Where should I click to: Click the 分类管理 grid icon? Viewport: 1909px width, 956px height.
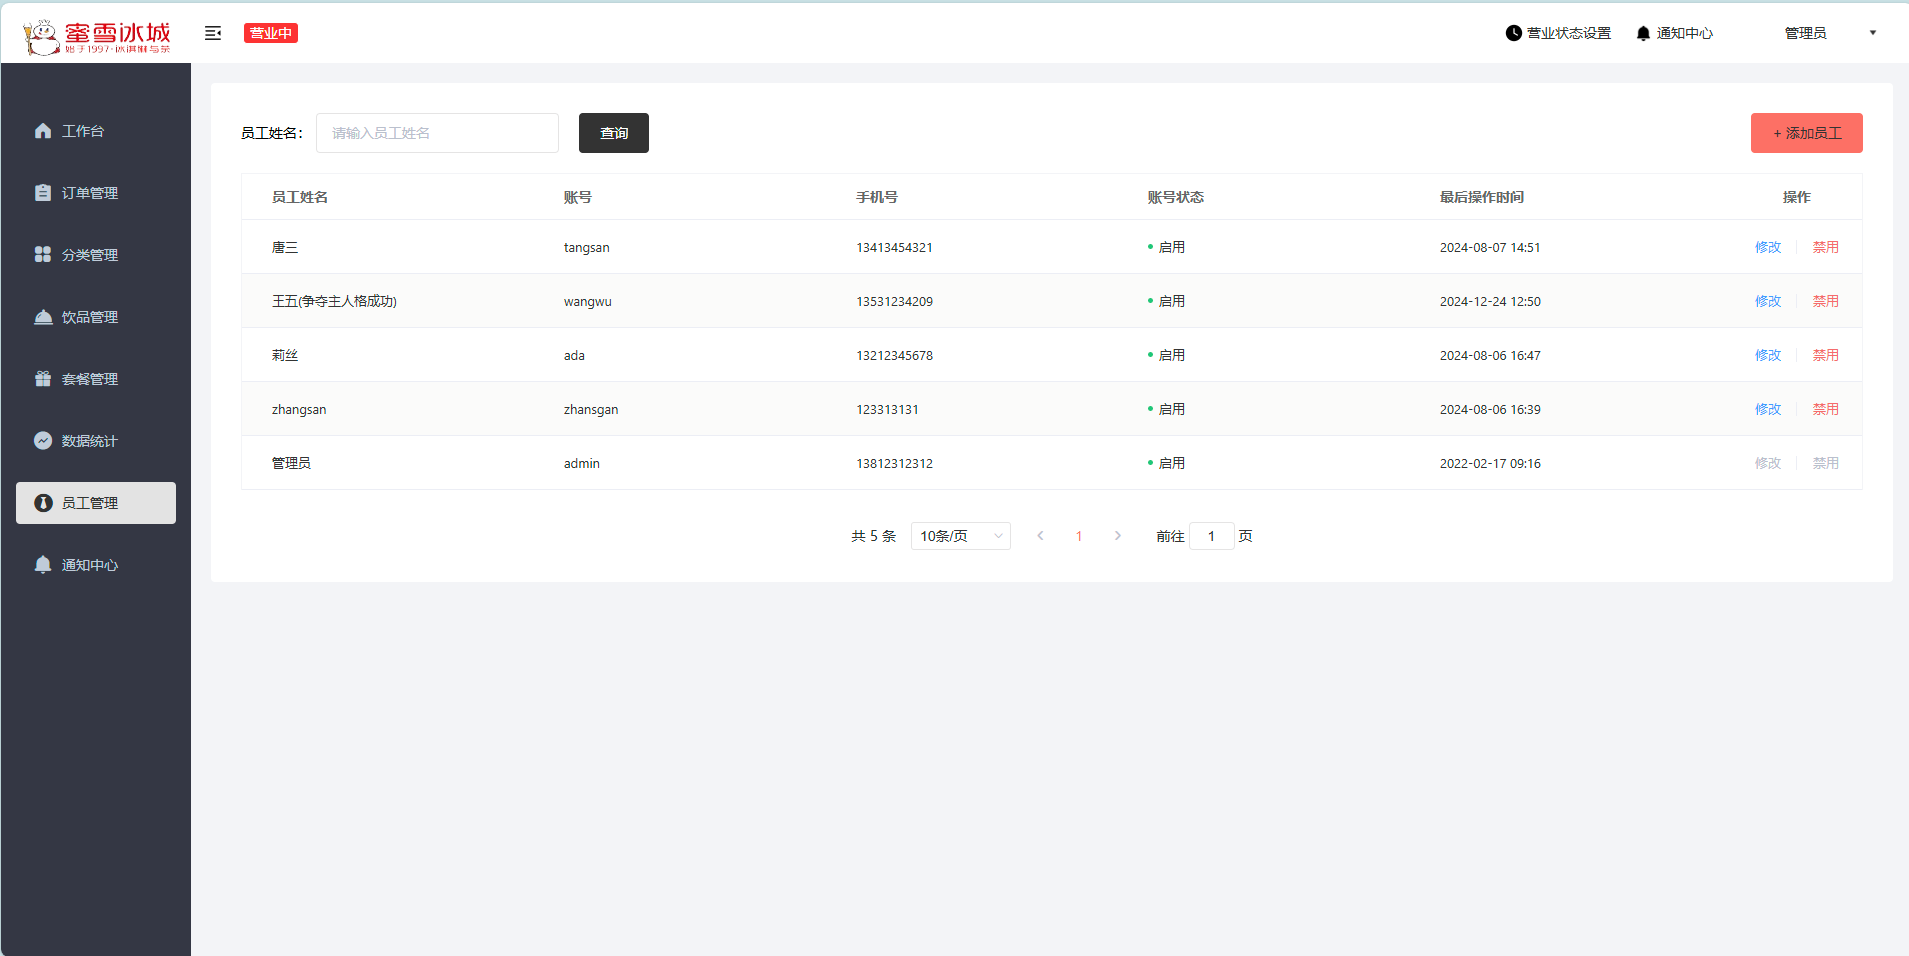pyautogui.click(x=43, y=255)
